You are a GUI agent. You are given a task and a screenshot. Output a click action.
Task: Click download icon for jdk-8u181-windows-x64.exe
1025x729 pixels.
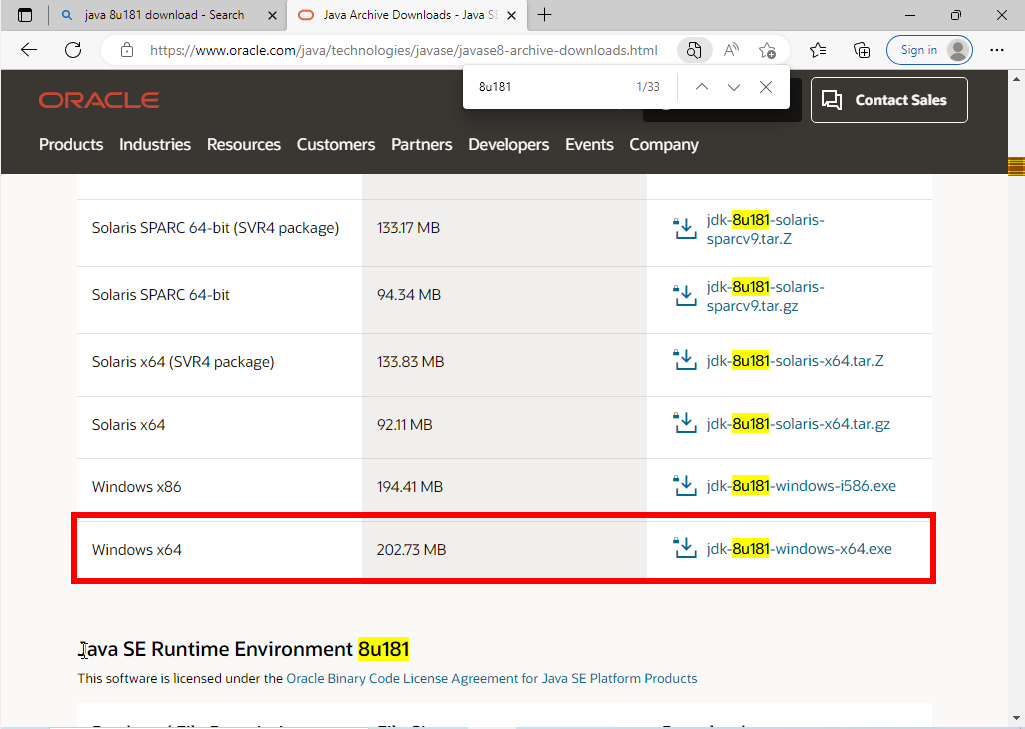click(685, 548)
